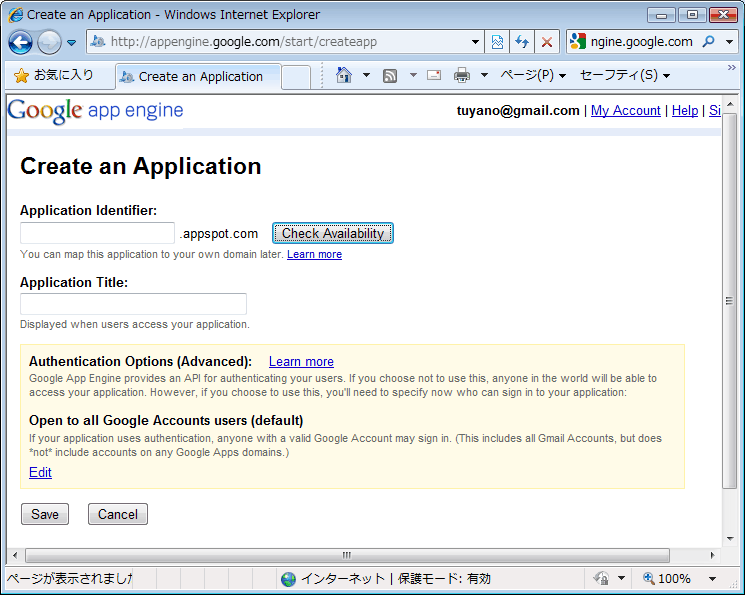Select the Create an Application tab
The image size is (745, 595).
coord(198,77)
